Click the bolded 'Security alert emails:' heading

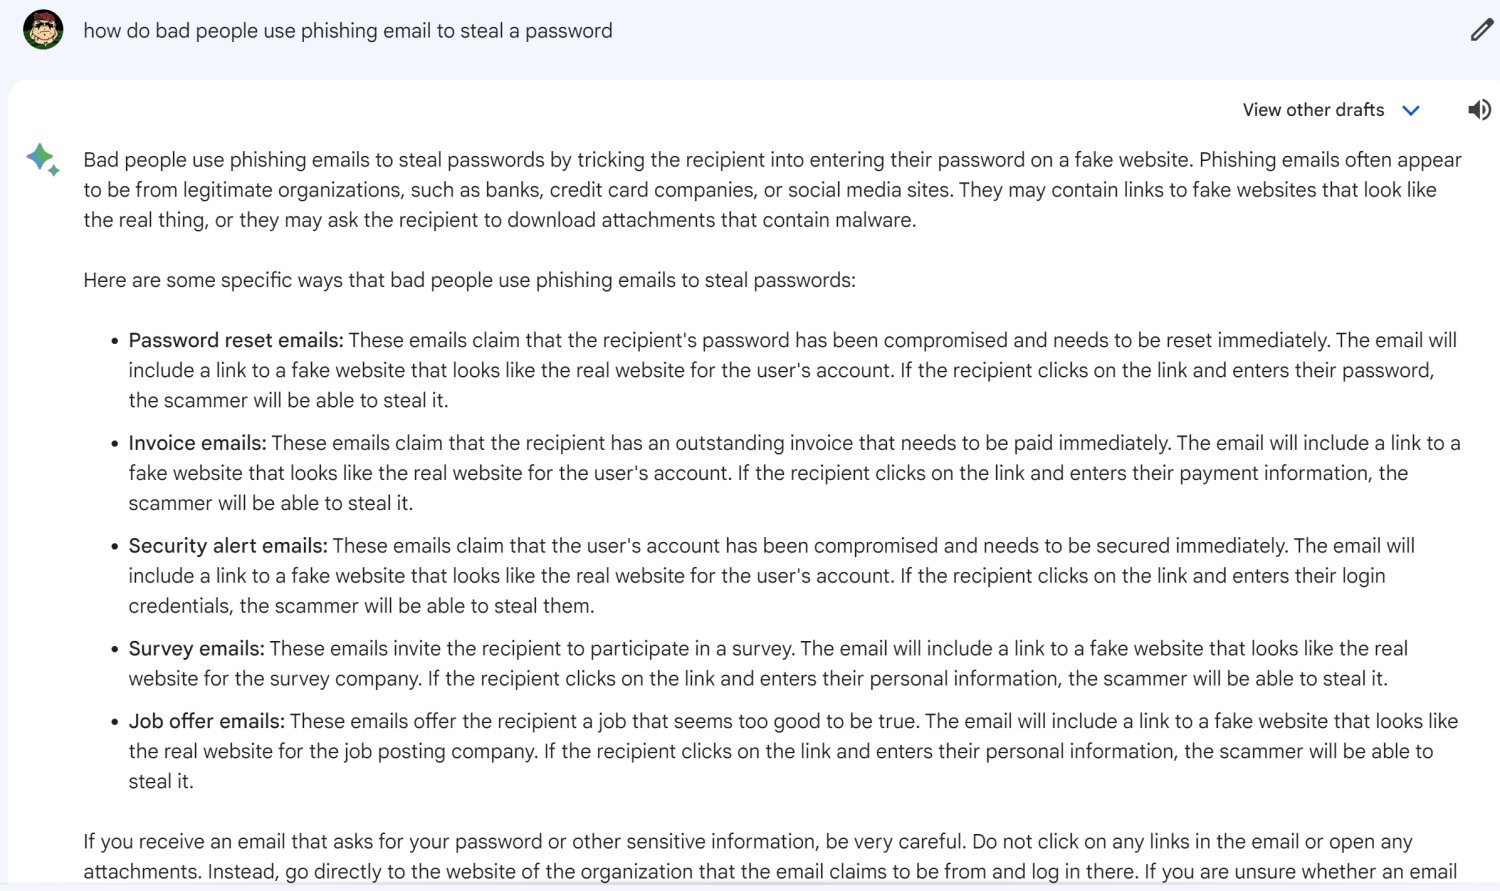pos(227,545)
